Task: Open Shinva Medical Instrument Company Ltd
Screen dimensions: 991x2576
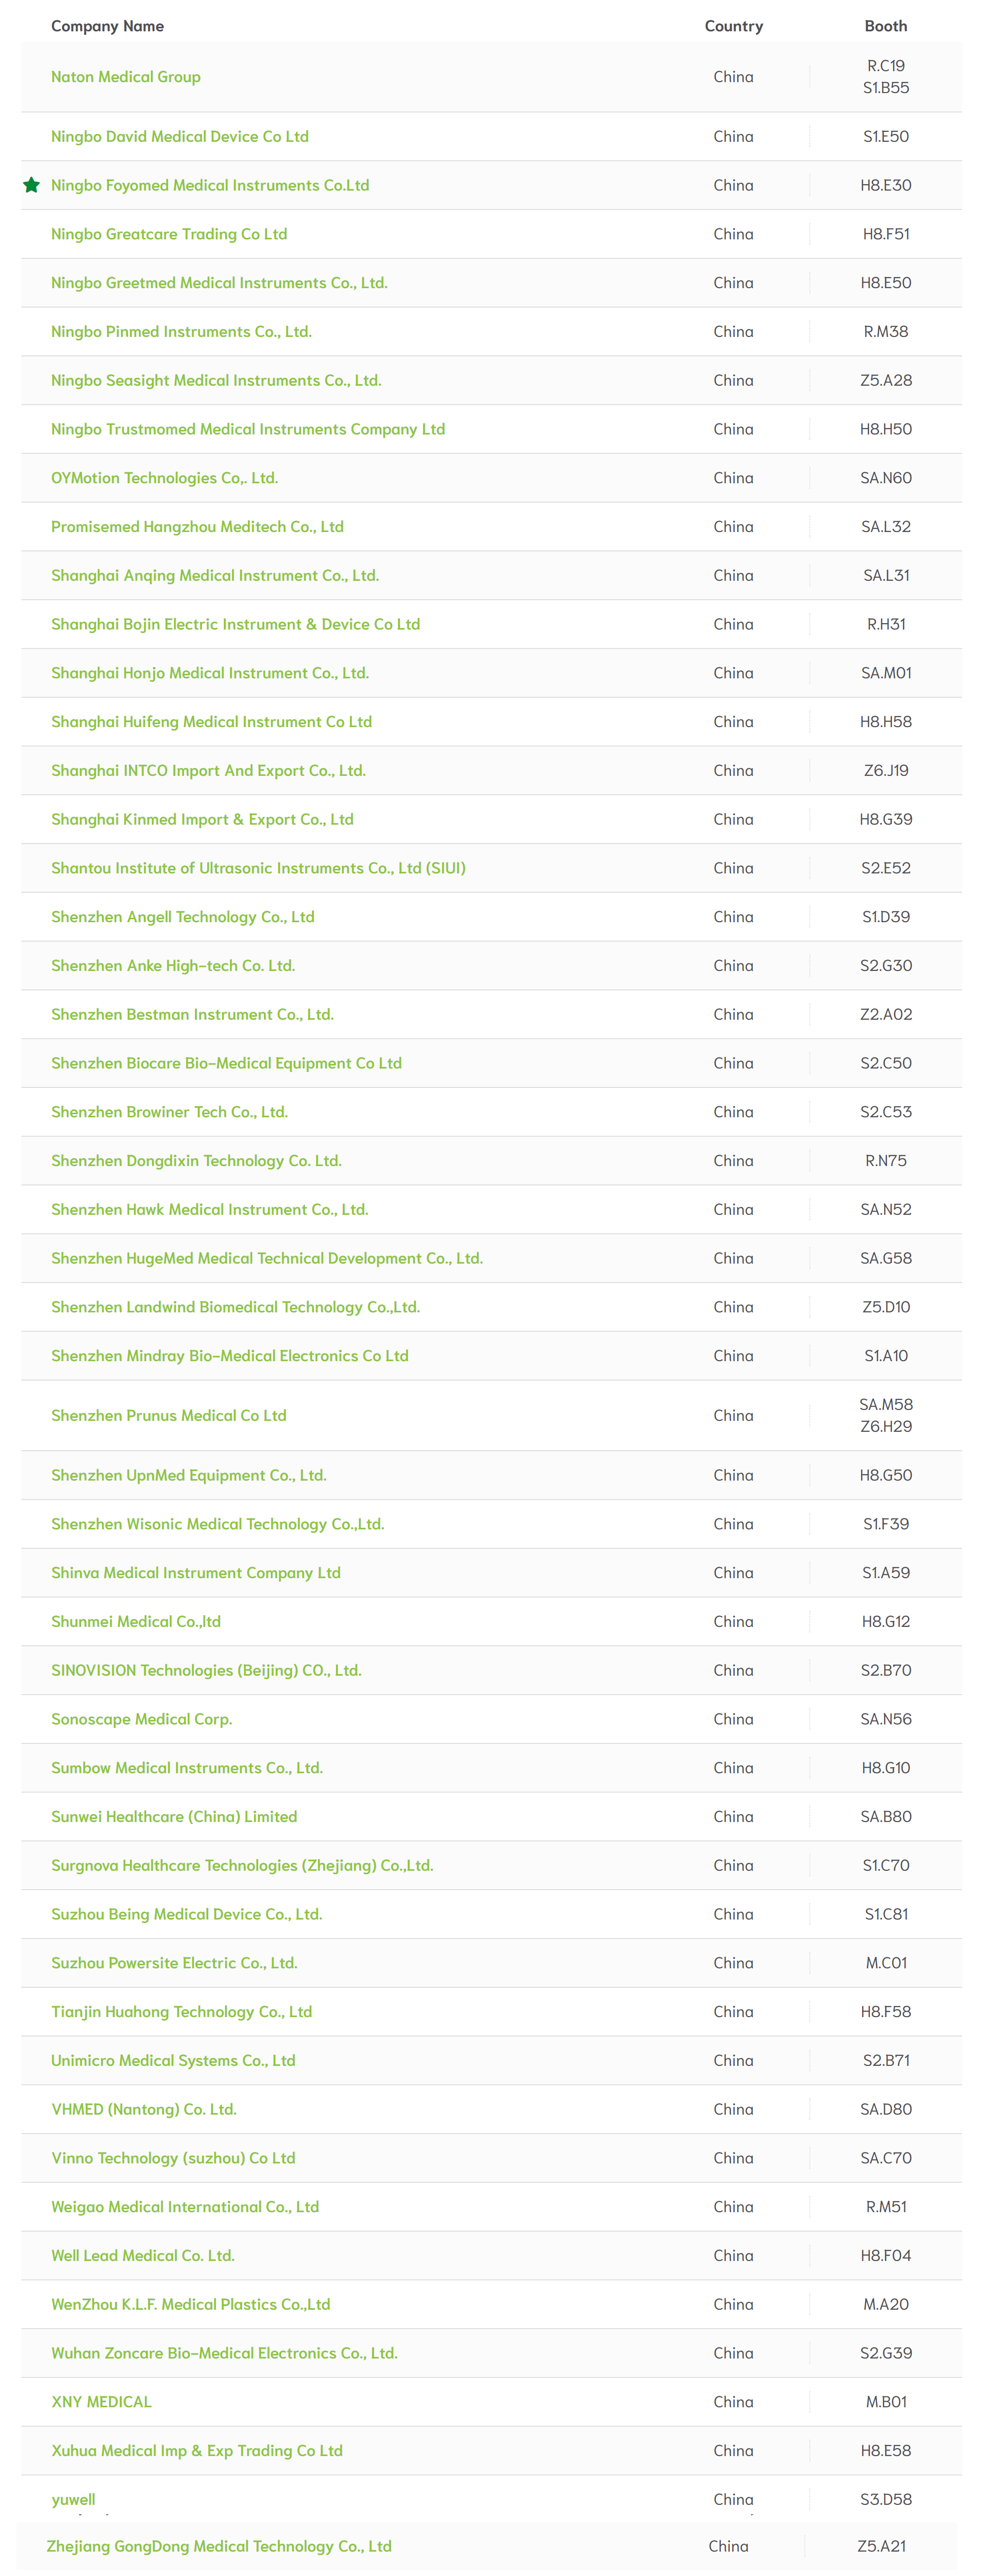Action: 196,1574
